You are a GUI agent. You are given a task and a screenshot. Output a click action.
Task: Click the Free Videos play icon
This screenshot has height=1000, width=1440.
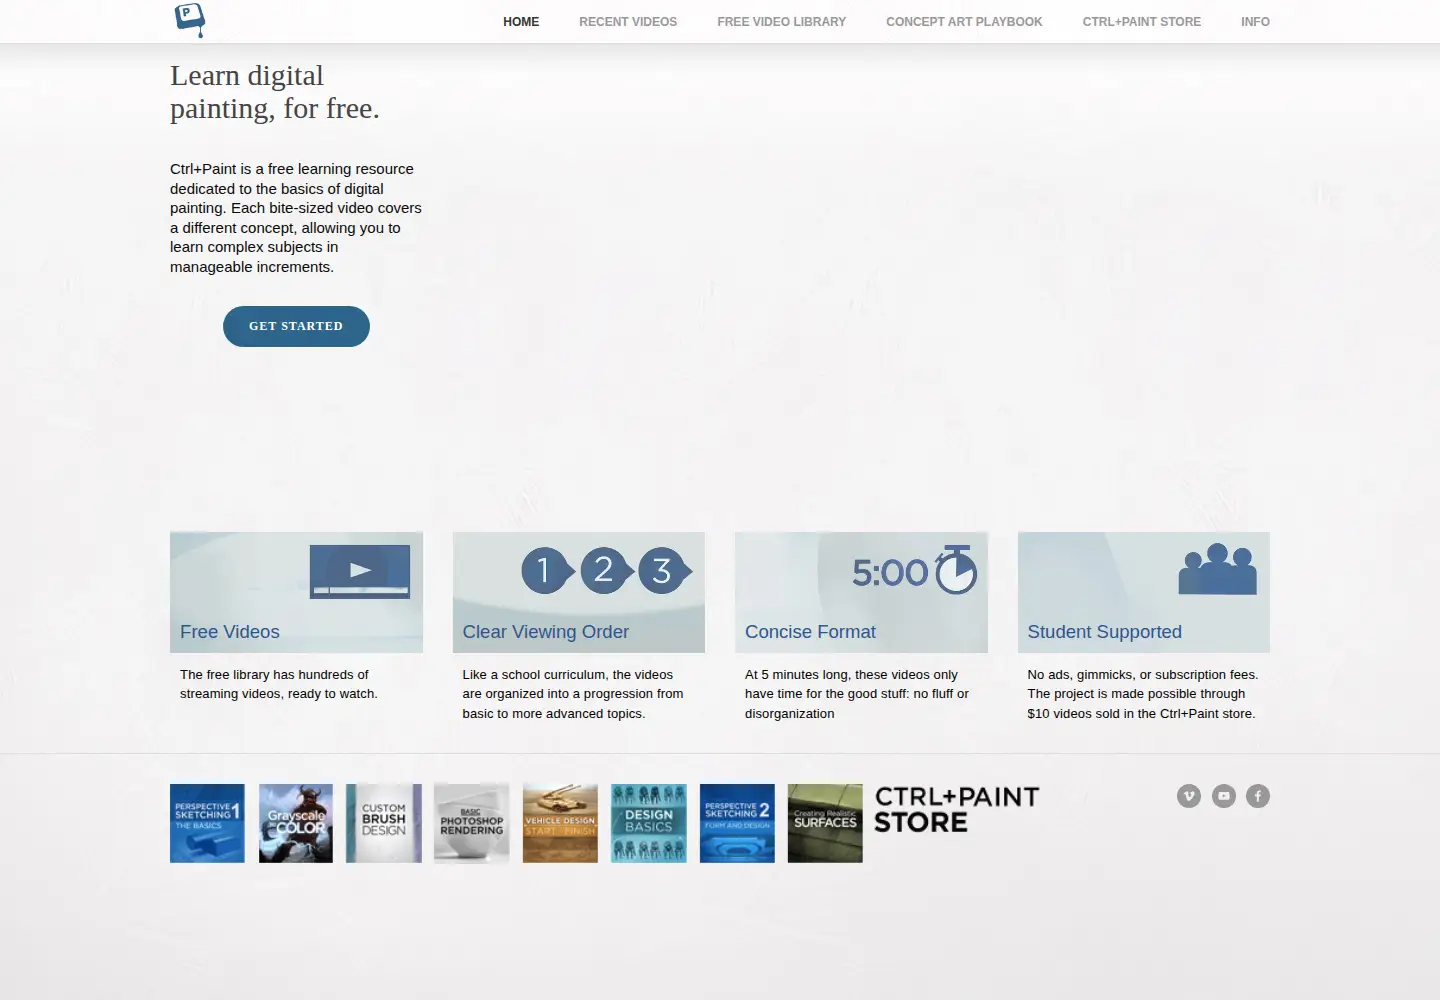(360, 571)
